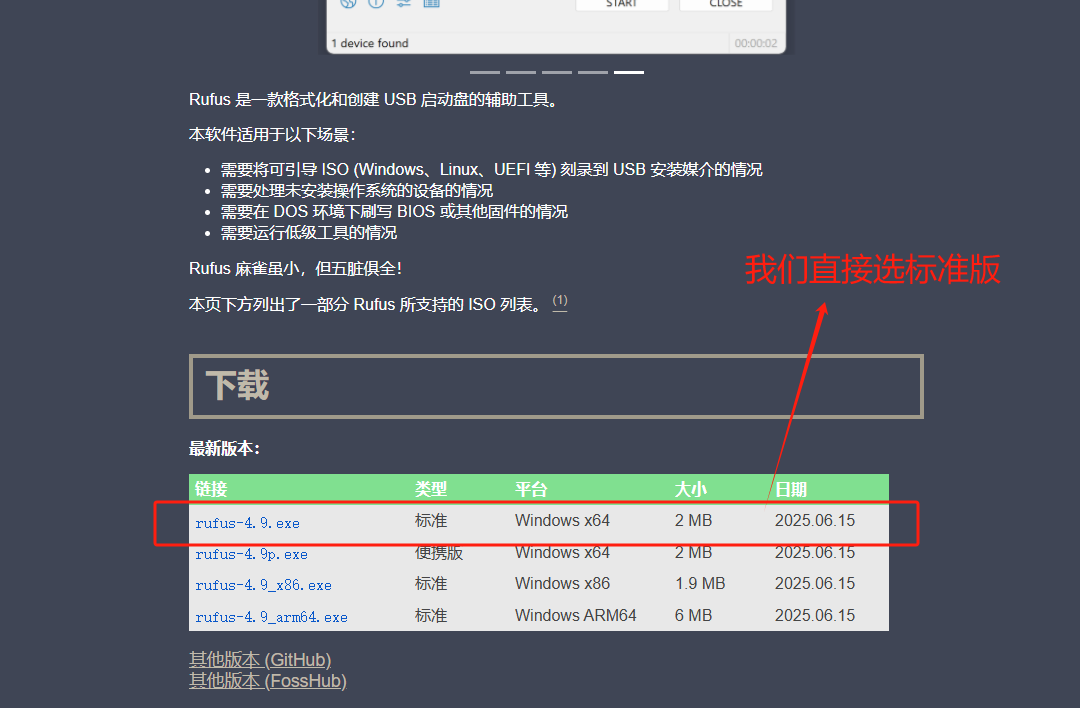Image resolution: width=1080 pixels, height=708 pixels.
Task: Click the Windows ARM64 platform cell
Action: pos(575,615)
